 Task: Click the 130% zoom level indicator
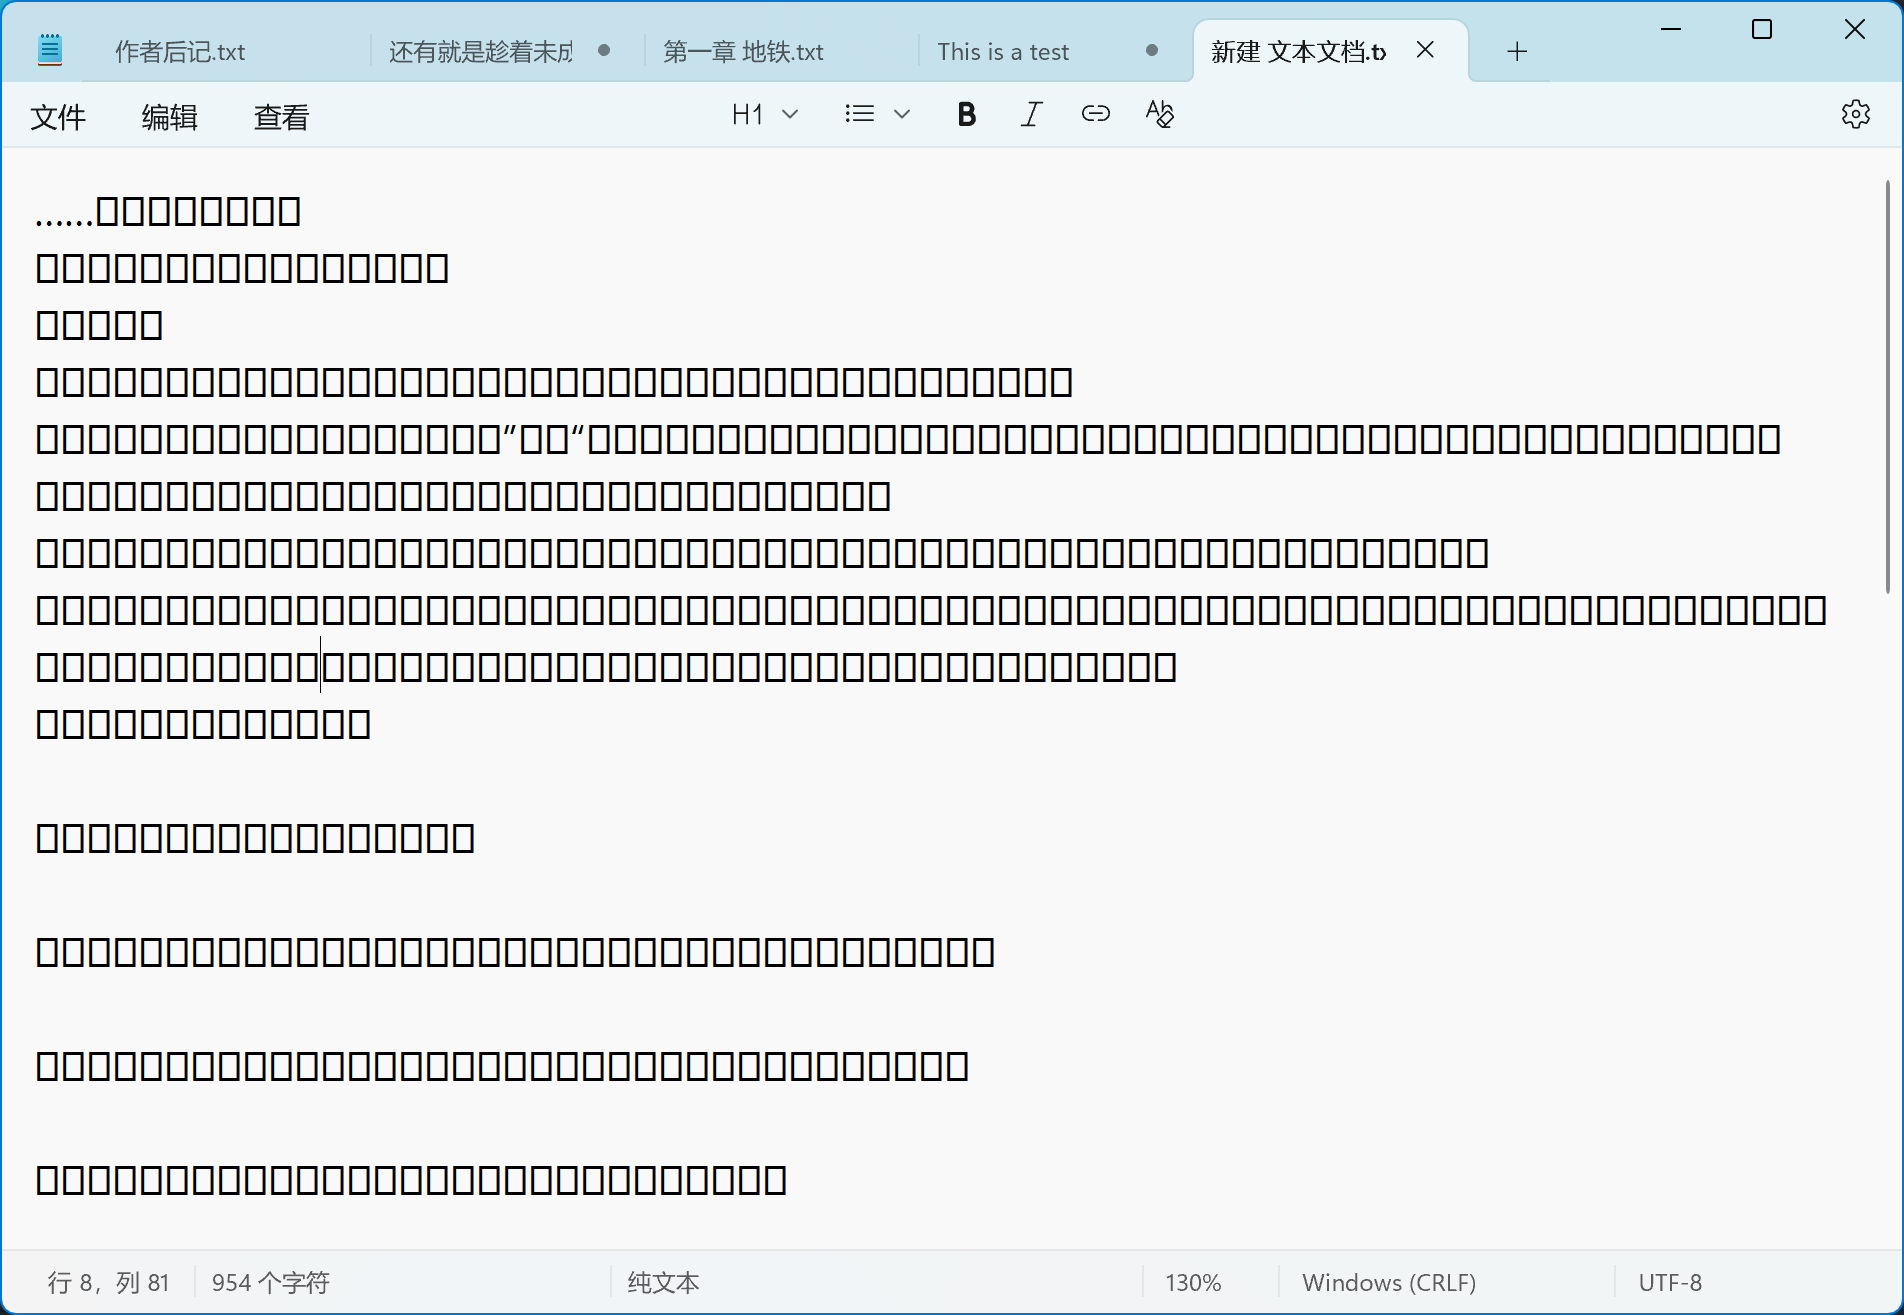1193,1282
